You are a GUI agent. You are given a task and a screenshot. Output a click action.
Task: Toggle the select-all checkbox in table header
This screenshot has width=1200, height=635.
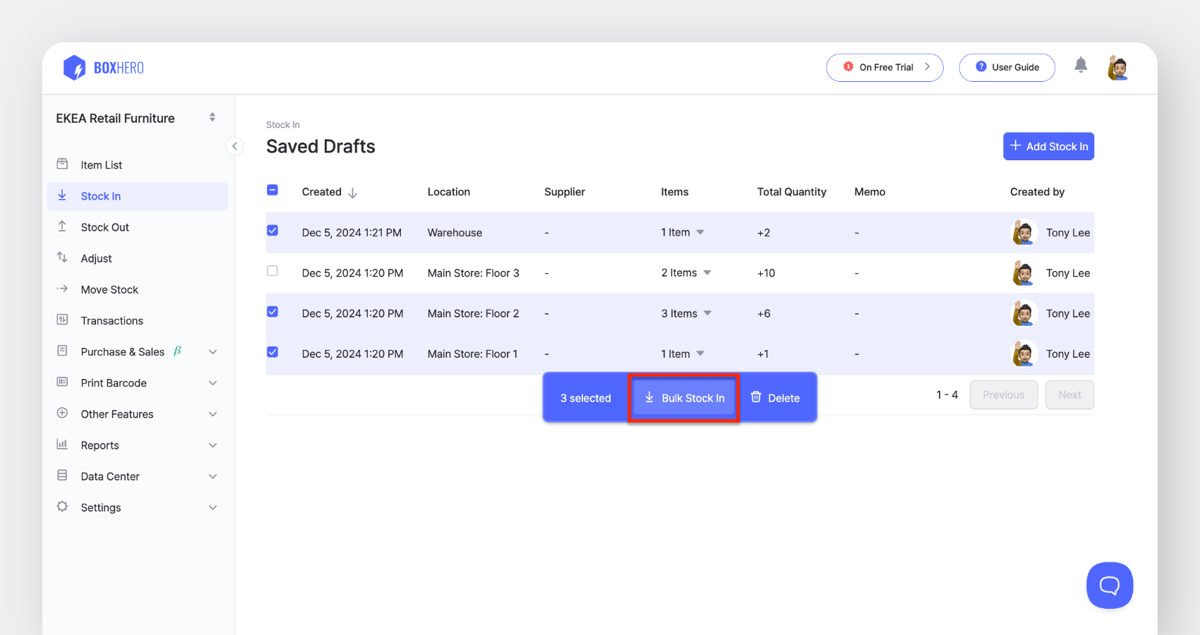click(x=272, y=189)
